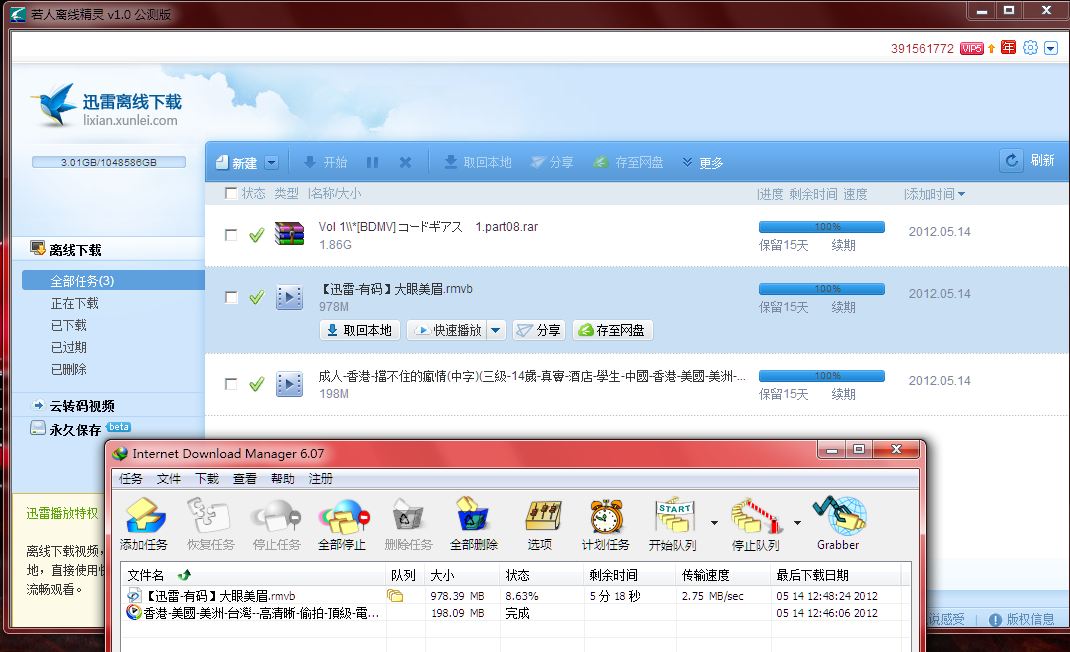Click the red 年 badge icon
The image size is (1070, 652).
tap(1009, 48)
